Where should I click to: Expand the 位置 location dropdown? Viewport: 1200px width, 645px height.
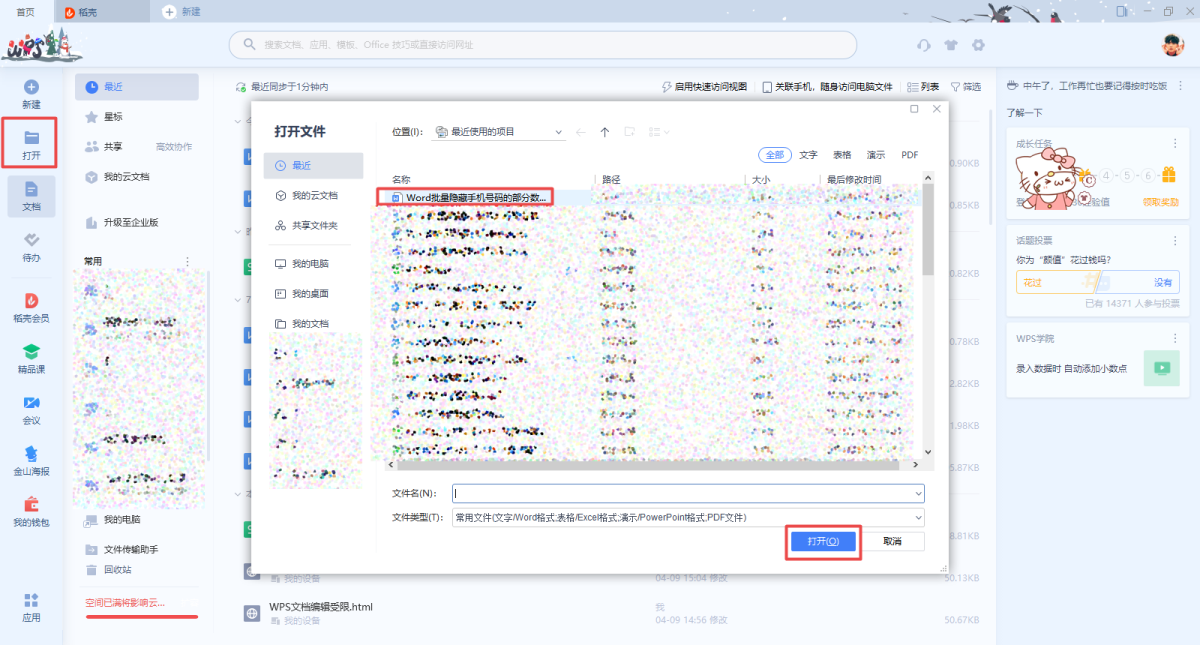(x=558, y=132)
